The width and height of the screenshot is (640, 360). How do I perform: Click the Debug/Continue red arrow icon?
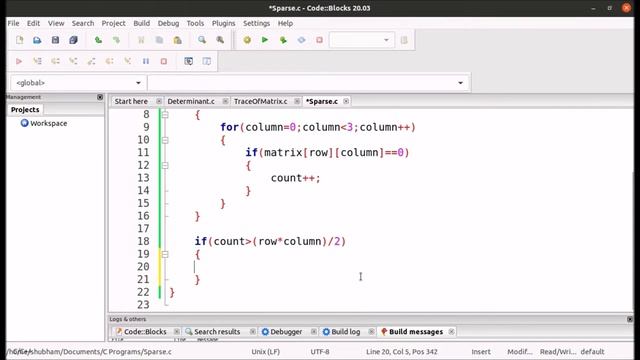(x=19, y=61)
